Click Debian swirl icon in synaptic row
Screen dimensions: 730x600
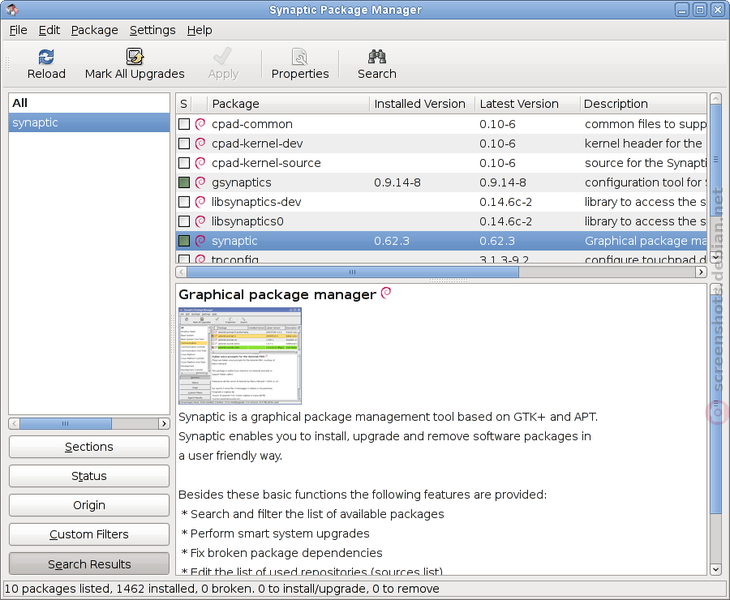(200, 241)
